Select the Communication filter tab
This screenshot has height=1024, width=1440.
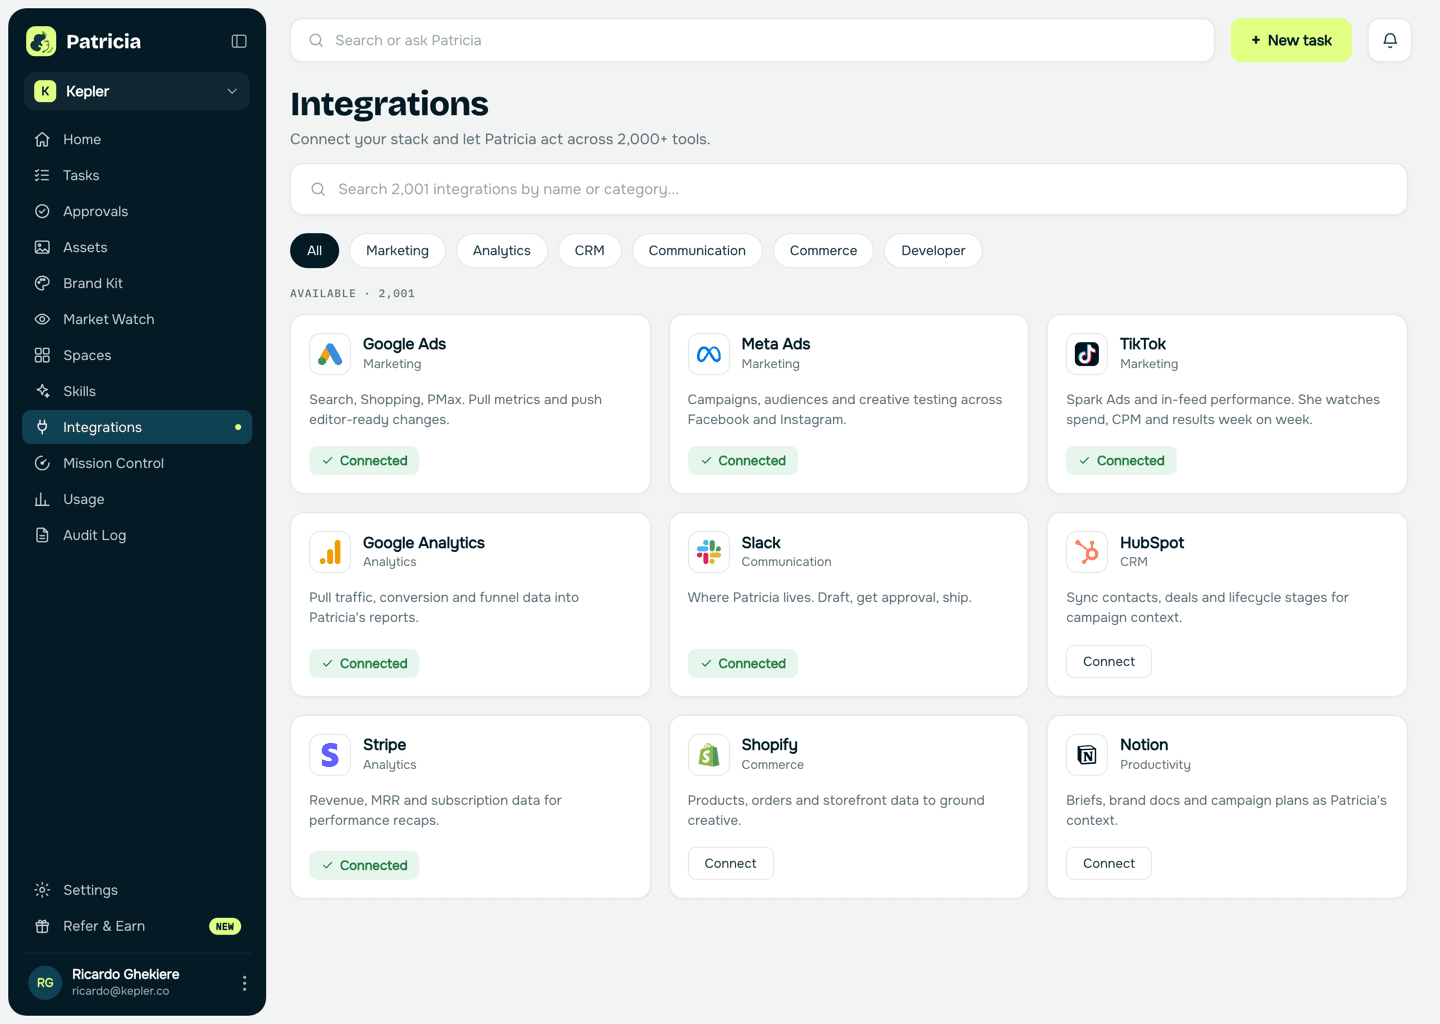(x=697, y=251)
